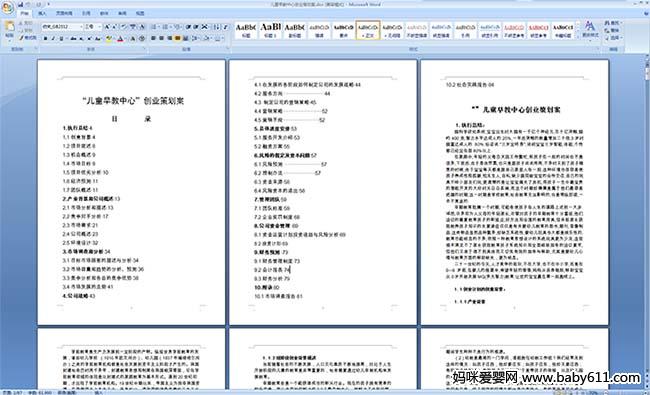Apply the first 'AaBb' title style

246,30
